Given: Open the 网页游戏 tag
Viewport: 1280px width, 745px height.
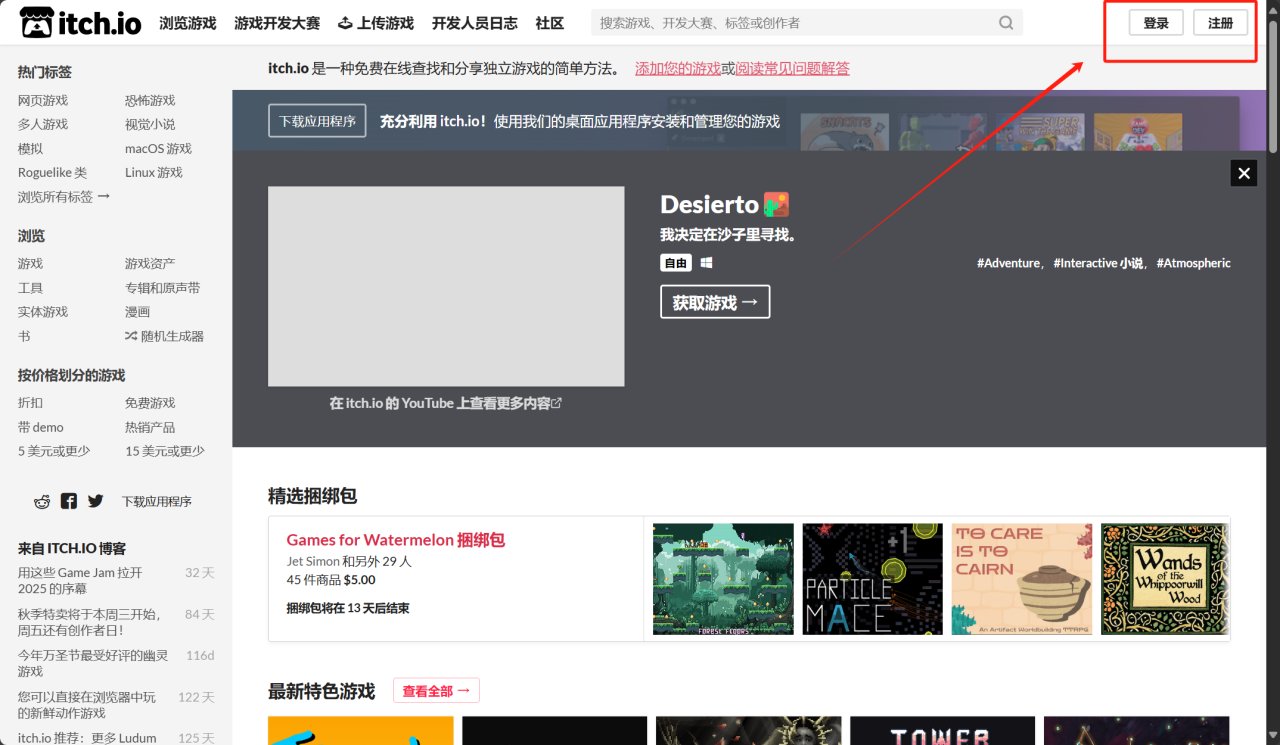Looking at the screenshot, I should click(x=43, y=100).
